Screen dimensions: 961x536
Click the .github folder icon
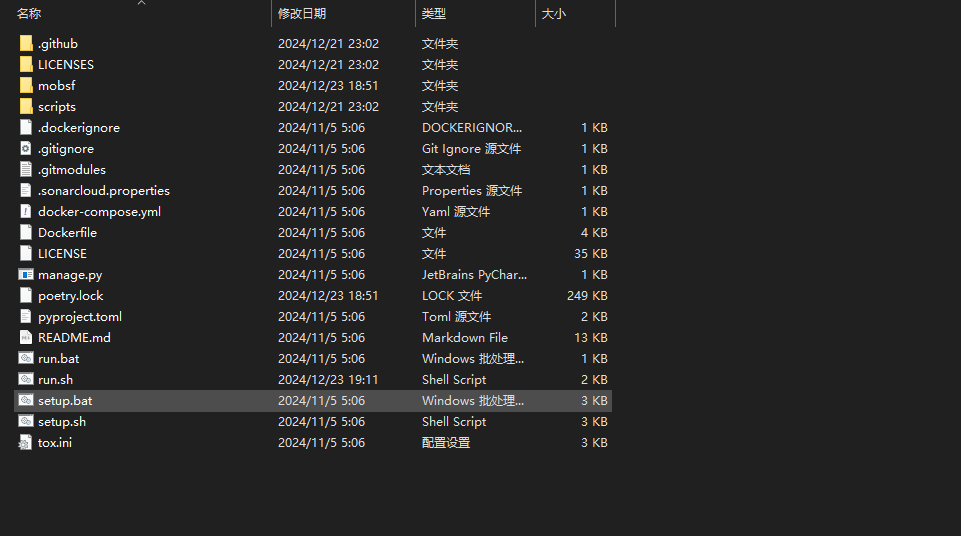[26, 43]
